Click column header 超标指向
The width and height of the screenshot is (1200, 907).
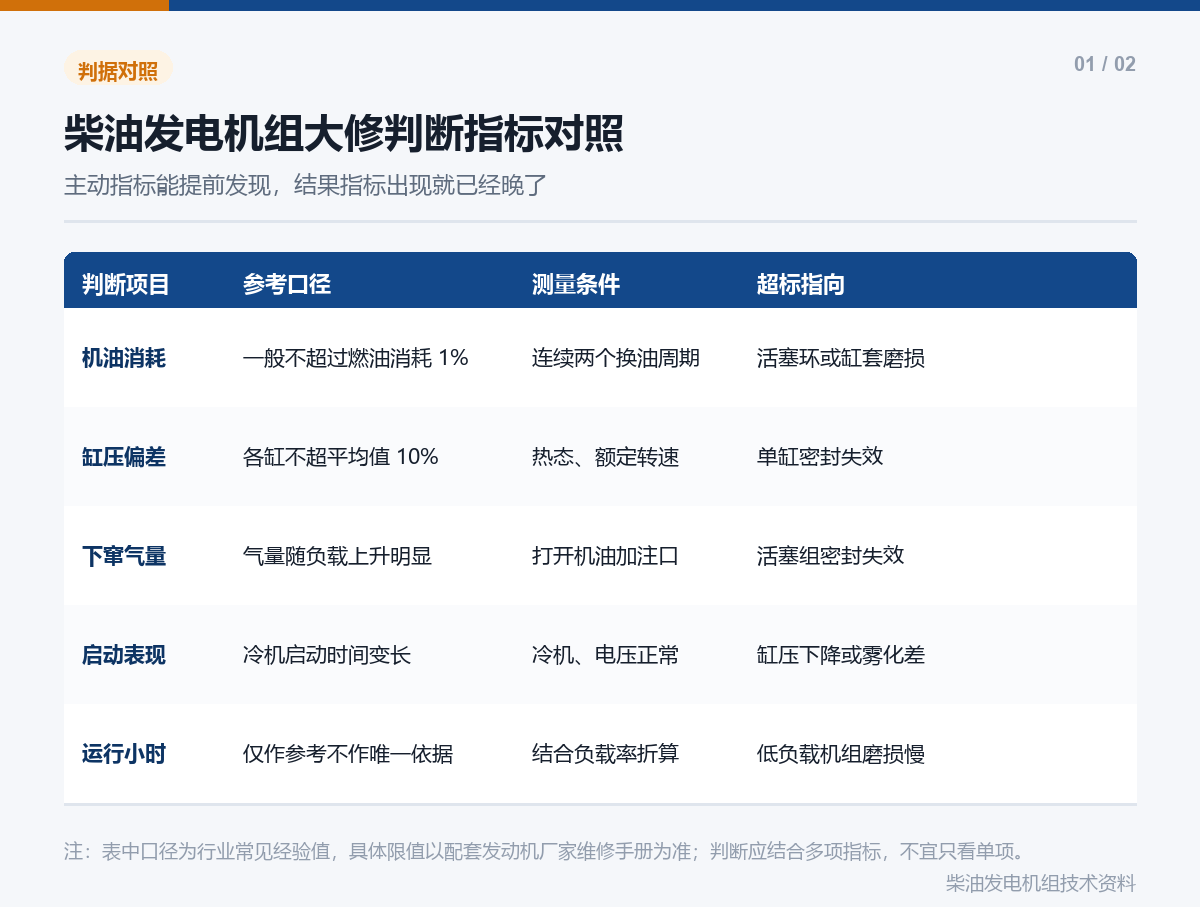point(801,285)
